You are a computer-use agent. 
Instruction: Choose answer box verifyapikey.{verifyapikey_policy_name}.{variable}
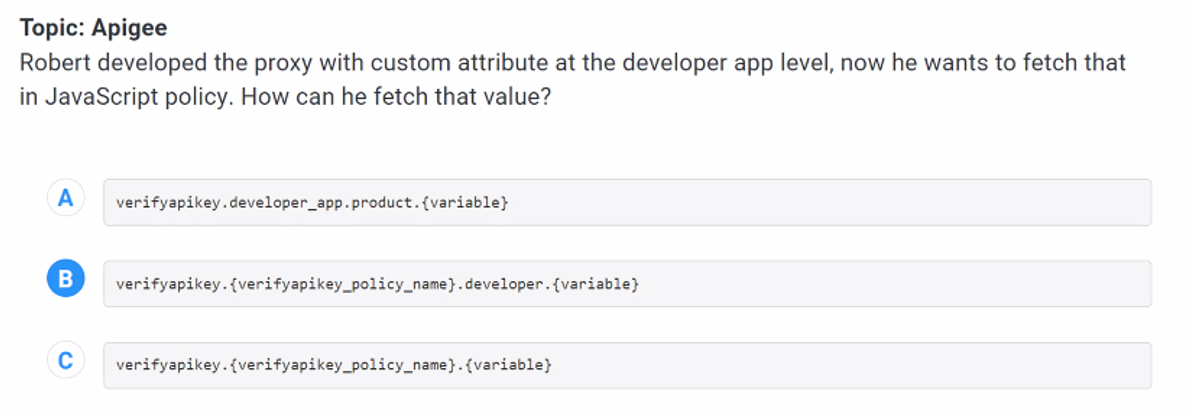click(x=627, y=365)
